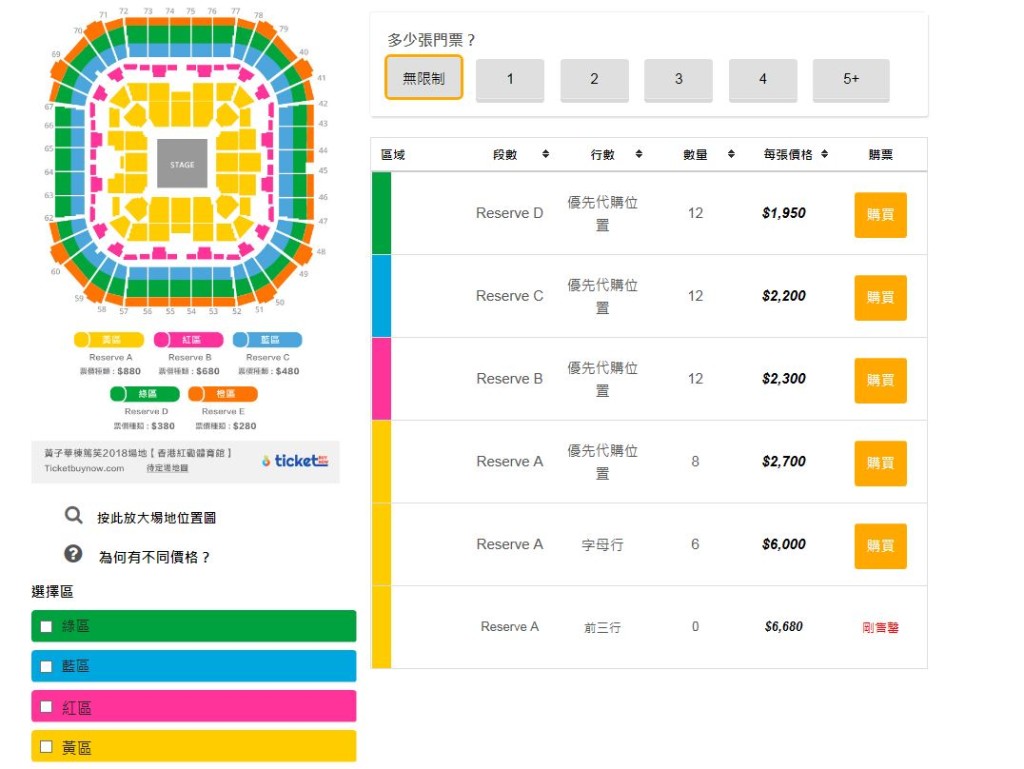
Task: Choose 2 tickets quantity option
Action: (x=594, y=79)
